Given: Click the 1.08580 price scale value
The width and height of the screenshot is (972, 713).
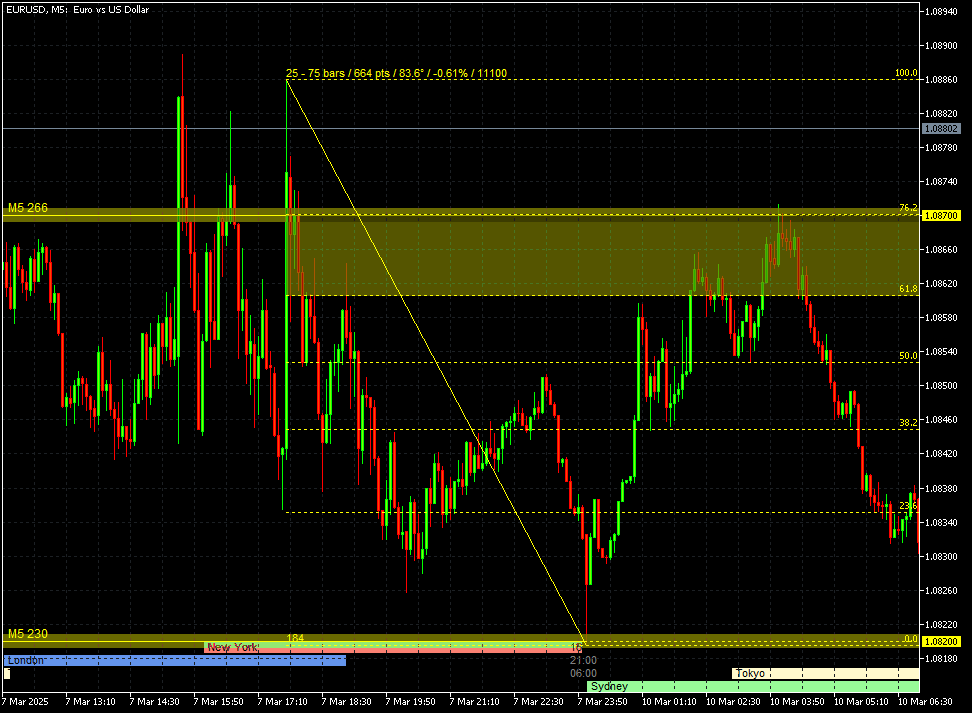Looking at the screenshot, I should tap(941, 318).
